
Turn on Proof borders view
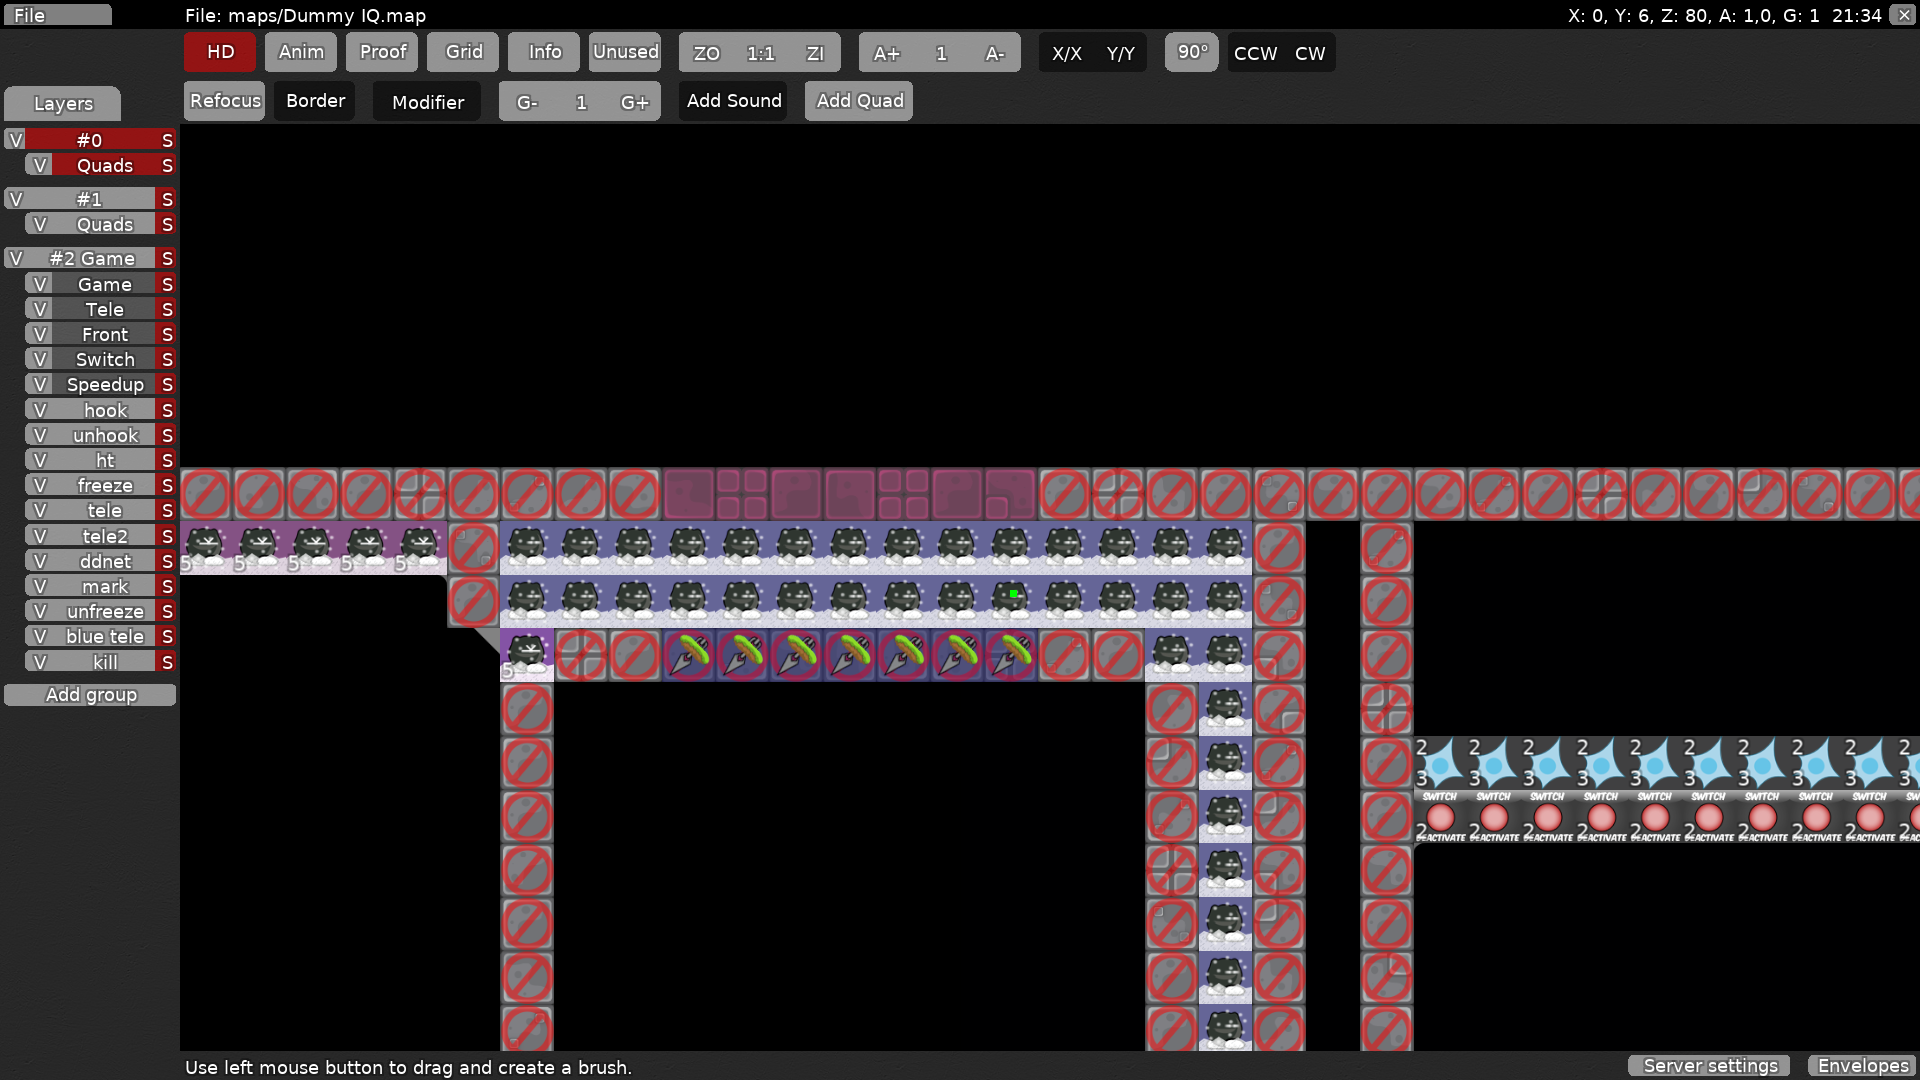[382, 52]
